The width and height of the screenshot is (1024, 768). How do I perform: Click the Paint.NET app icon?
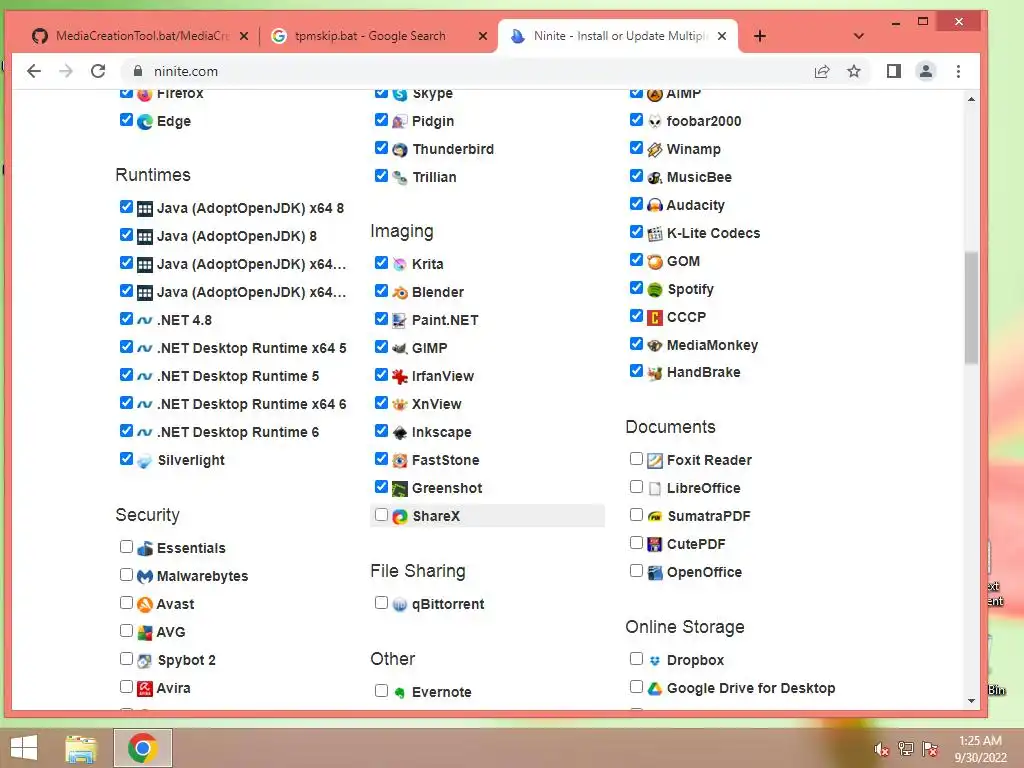pyautogui.click(x=400, y=321)
